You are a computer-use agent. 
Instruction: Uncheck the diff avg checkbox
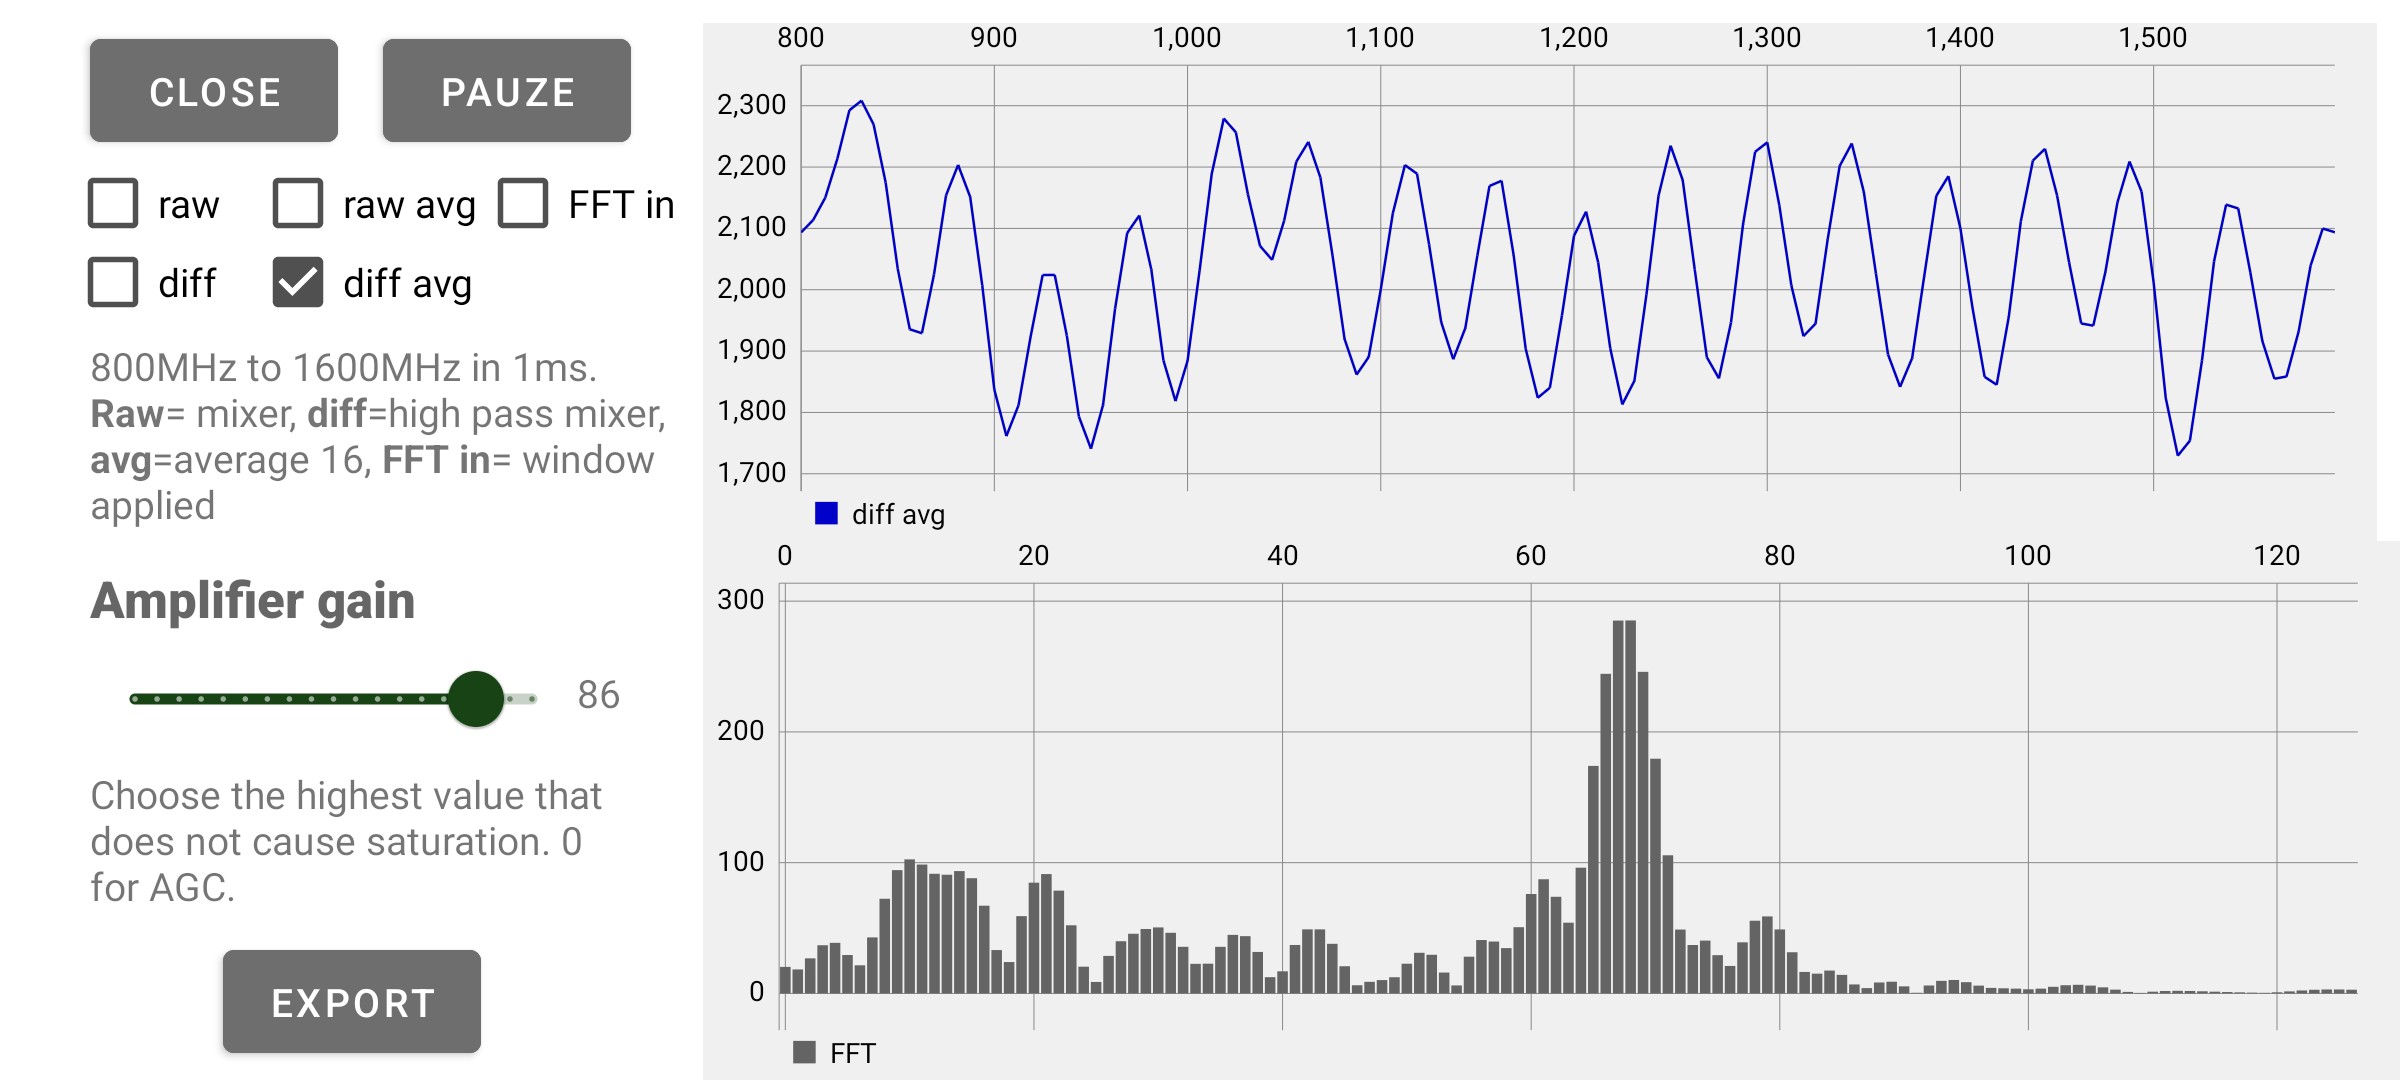point(298,283)
